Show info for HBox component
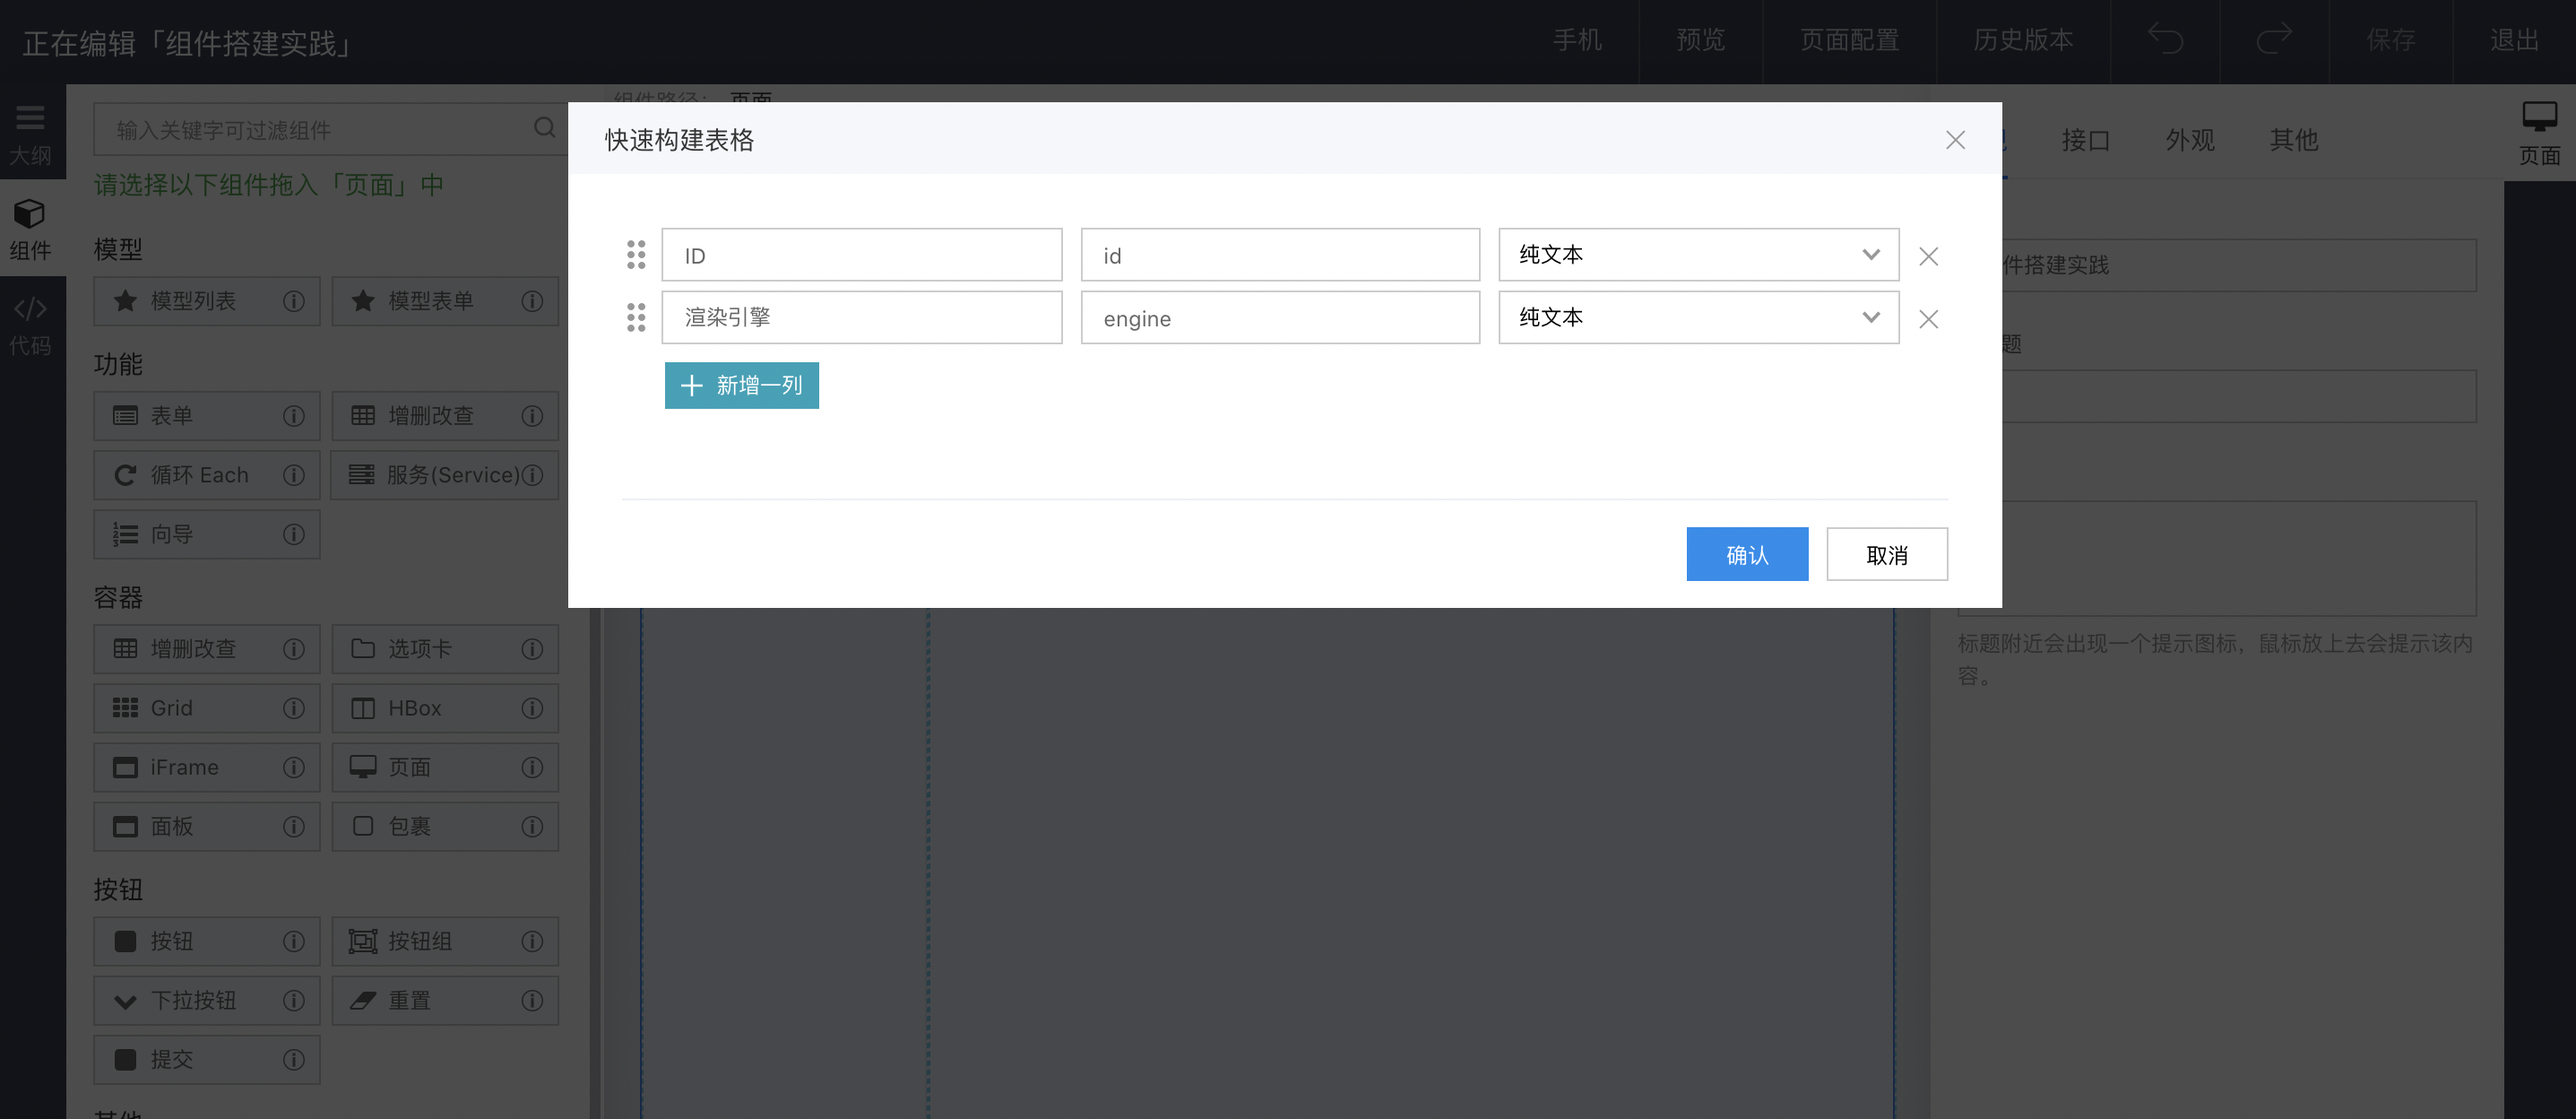This screenshot has width=2576, height=1119. (532, 708)
